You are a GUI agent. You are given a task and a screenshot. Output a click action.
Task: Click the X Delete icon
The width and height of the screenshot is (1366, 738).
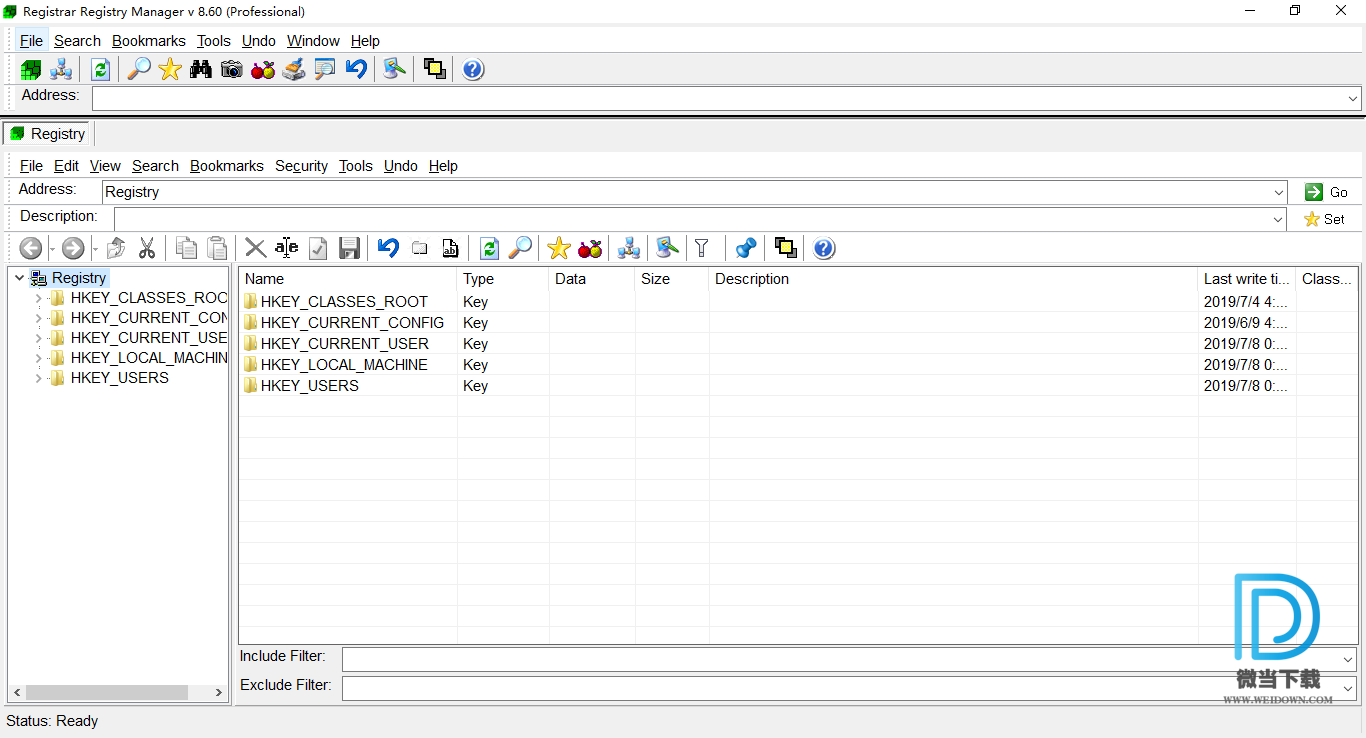click(x=256, y=248)
